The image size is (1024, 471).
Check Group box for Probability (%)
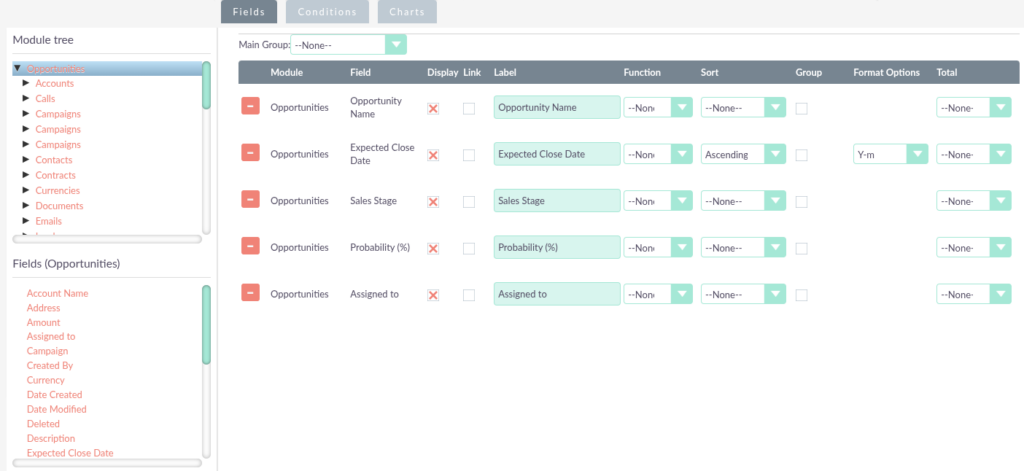coord(801,249)
